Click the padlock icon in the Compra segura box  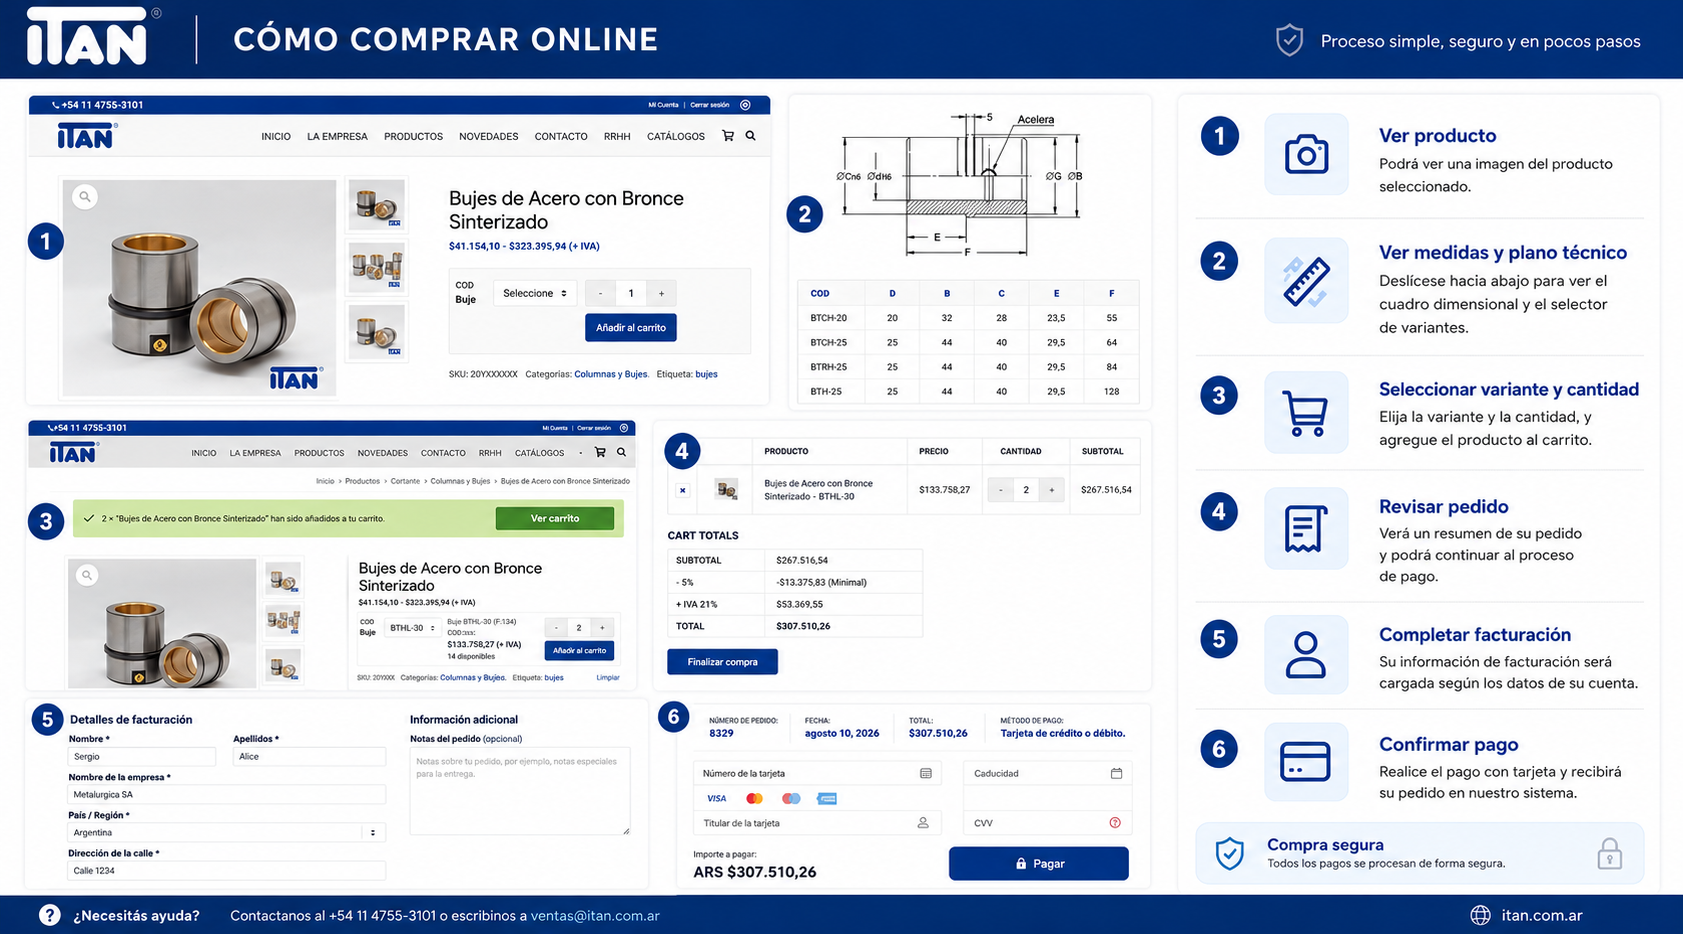(x=1609, y=854)
